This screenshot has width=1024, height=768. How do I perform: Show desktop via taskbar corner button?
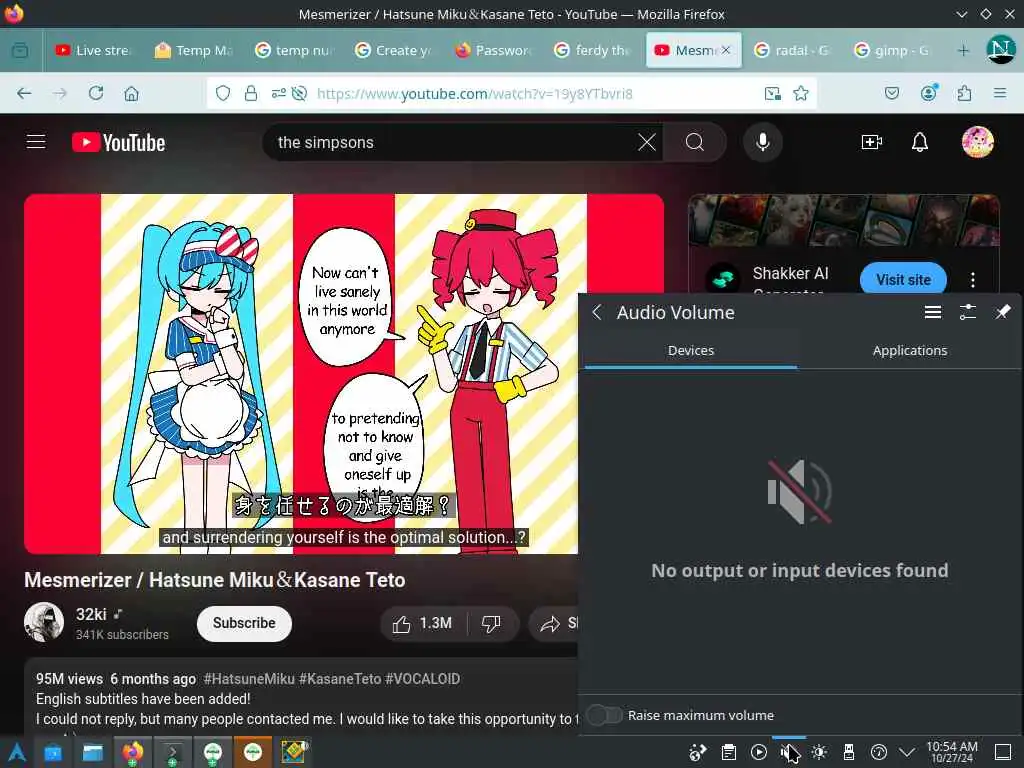pyautogui.click(x=1003, y=752)
